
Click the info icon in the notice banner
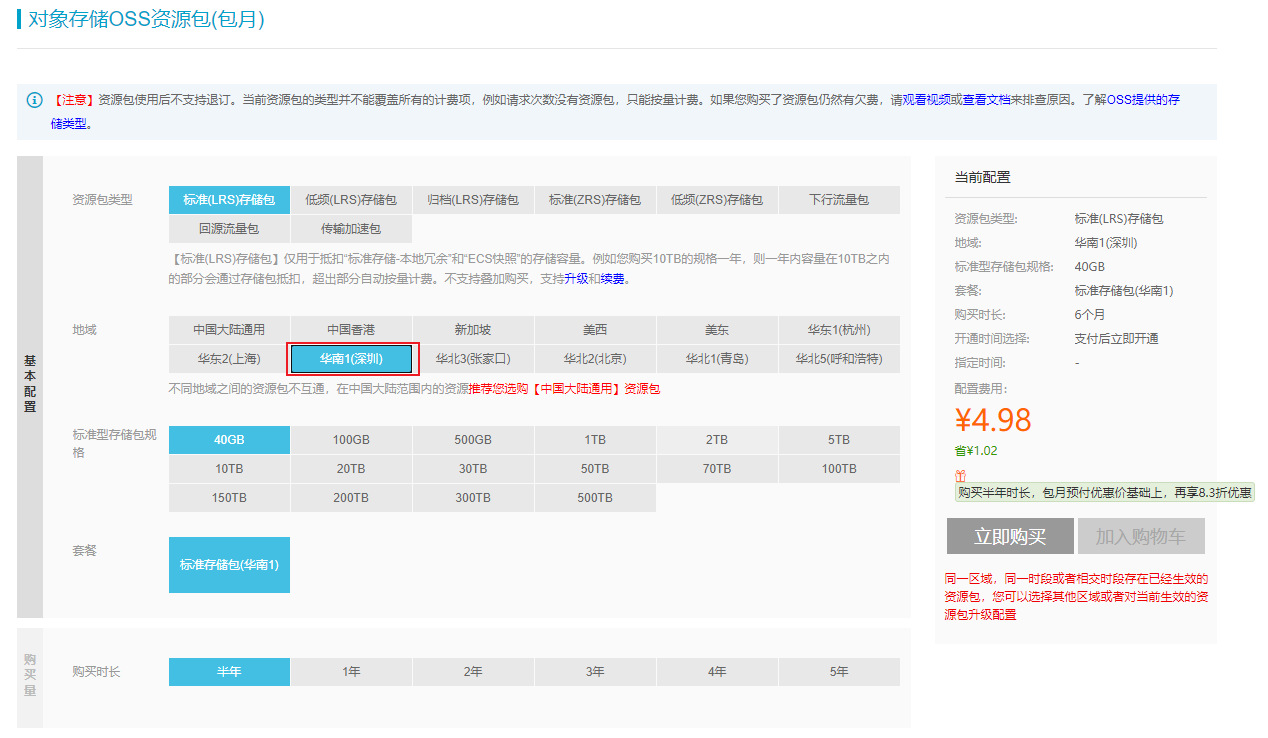click(35, 100)
